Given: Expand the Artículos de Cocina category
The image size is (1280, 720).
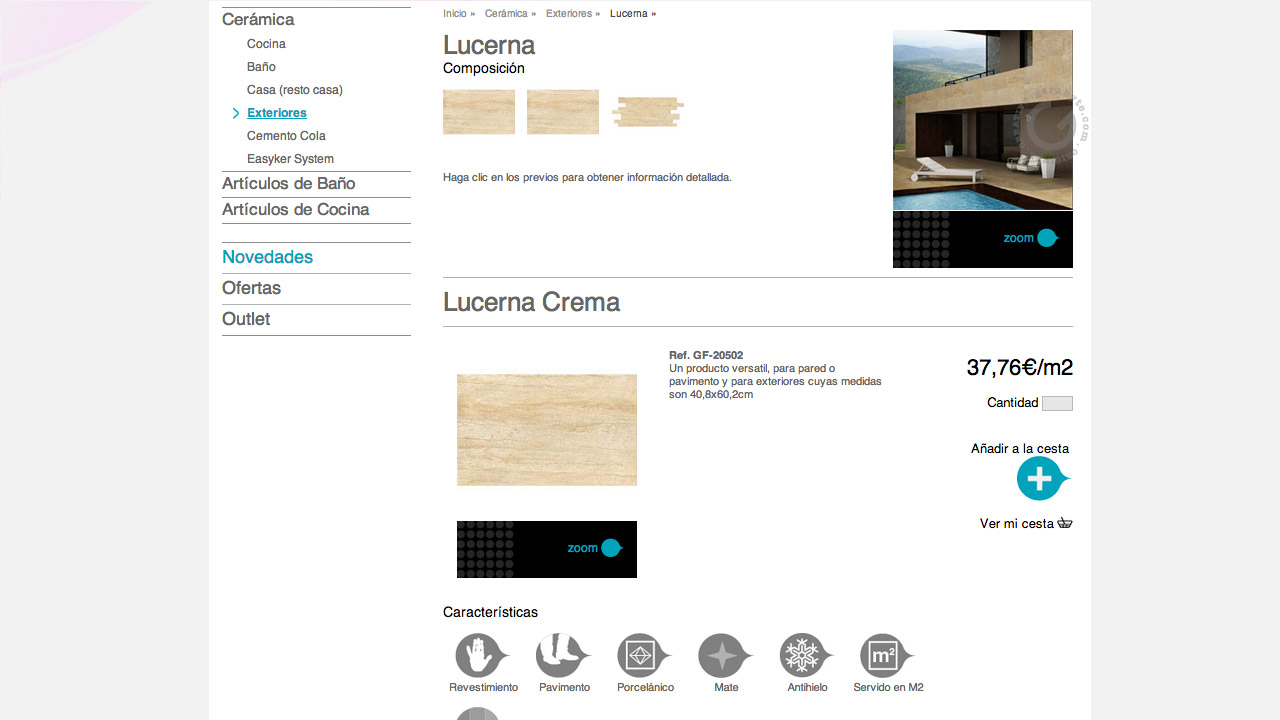Looking at the screenshot, I should (x=295, y=210).
